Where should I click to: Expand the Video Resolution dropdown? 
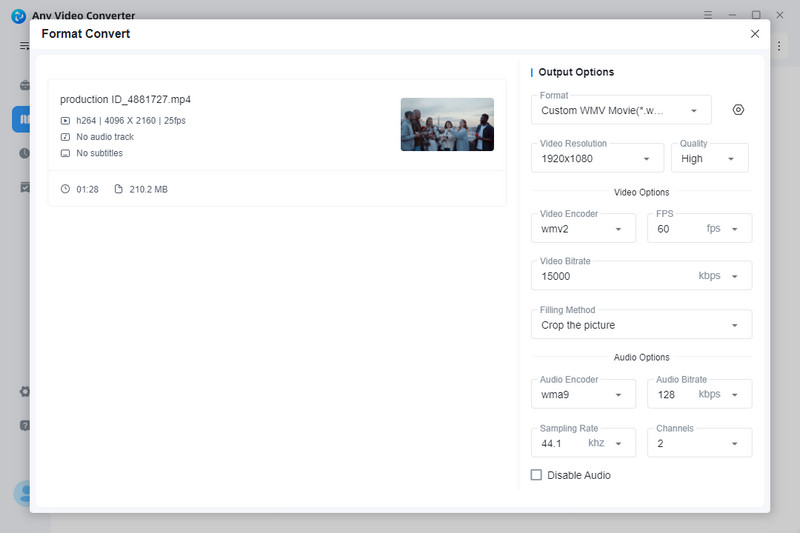click(597, 159)
